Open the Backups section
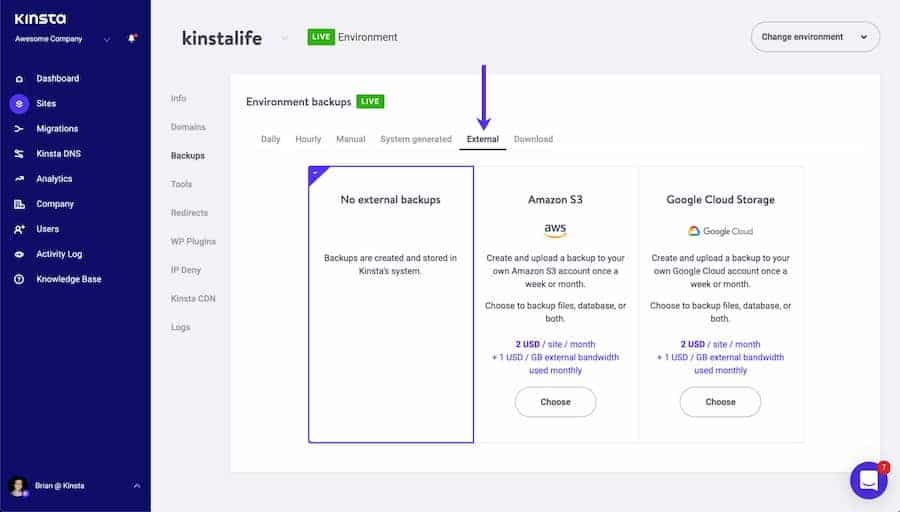900x512 pixels. click(188, 156)
